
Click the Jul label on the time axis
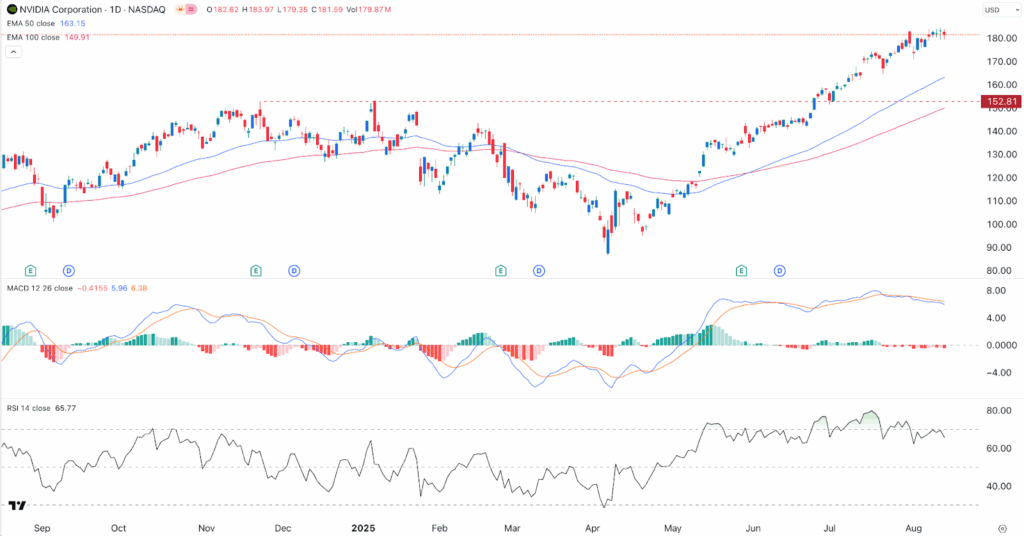pyautogui.click(x=829, y=528)
